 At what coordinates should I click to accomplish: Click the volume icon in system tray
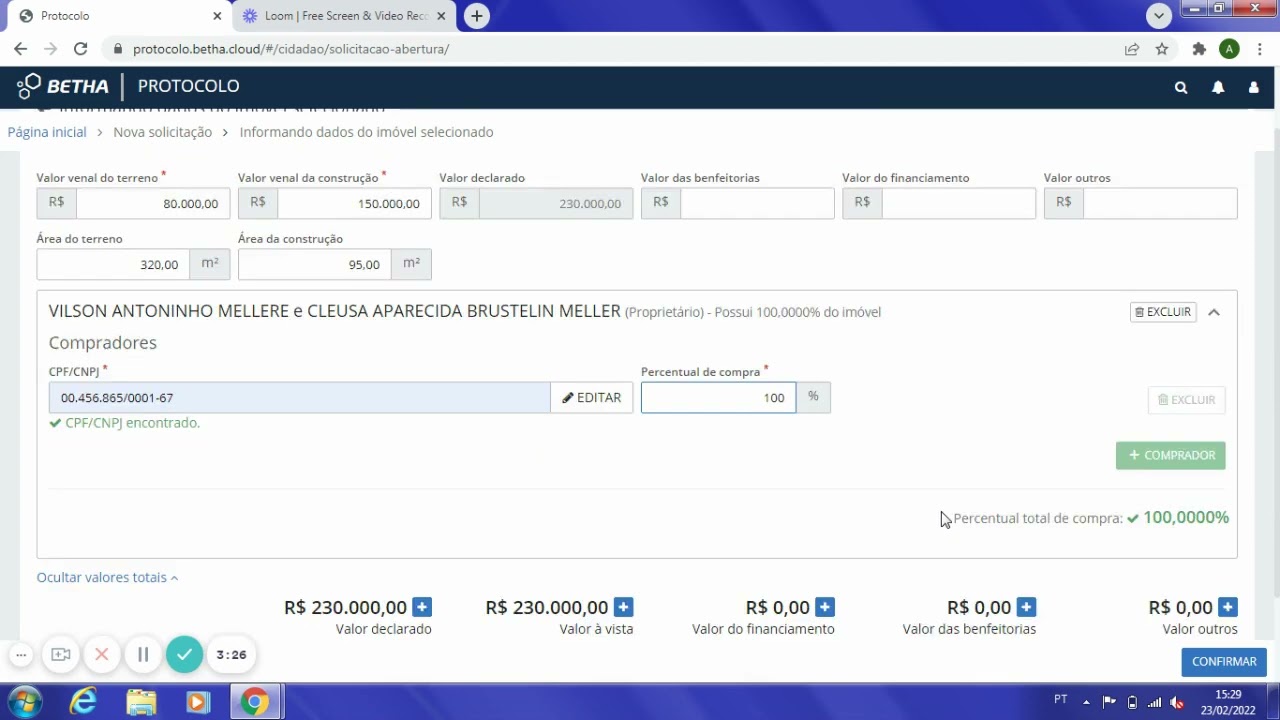coord(1177,702)
